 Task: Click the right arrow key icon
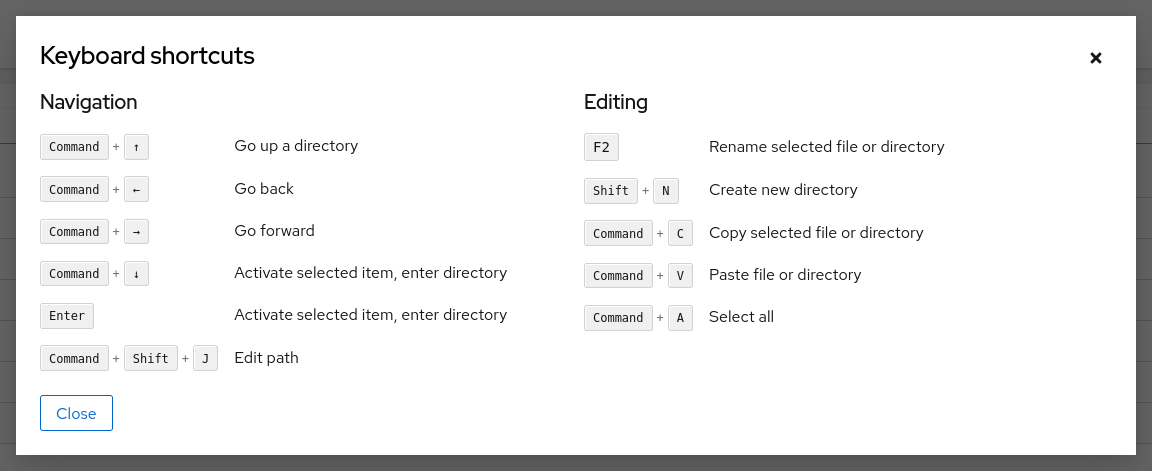[136, 231]
